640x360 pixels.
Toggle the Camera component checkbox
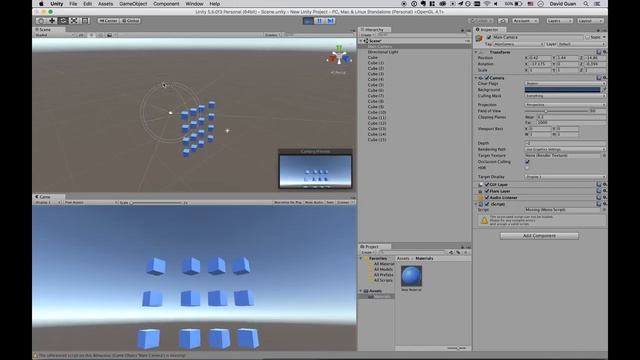487,78
